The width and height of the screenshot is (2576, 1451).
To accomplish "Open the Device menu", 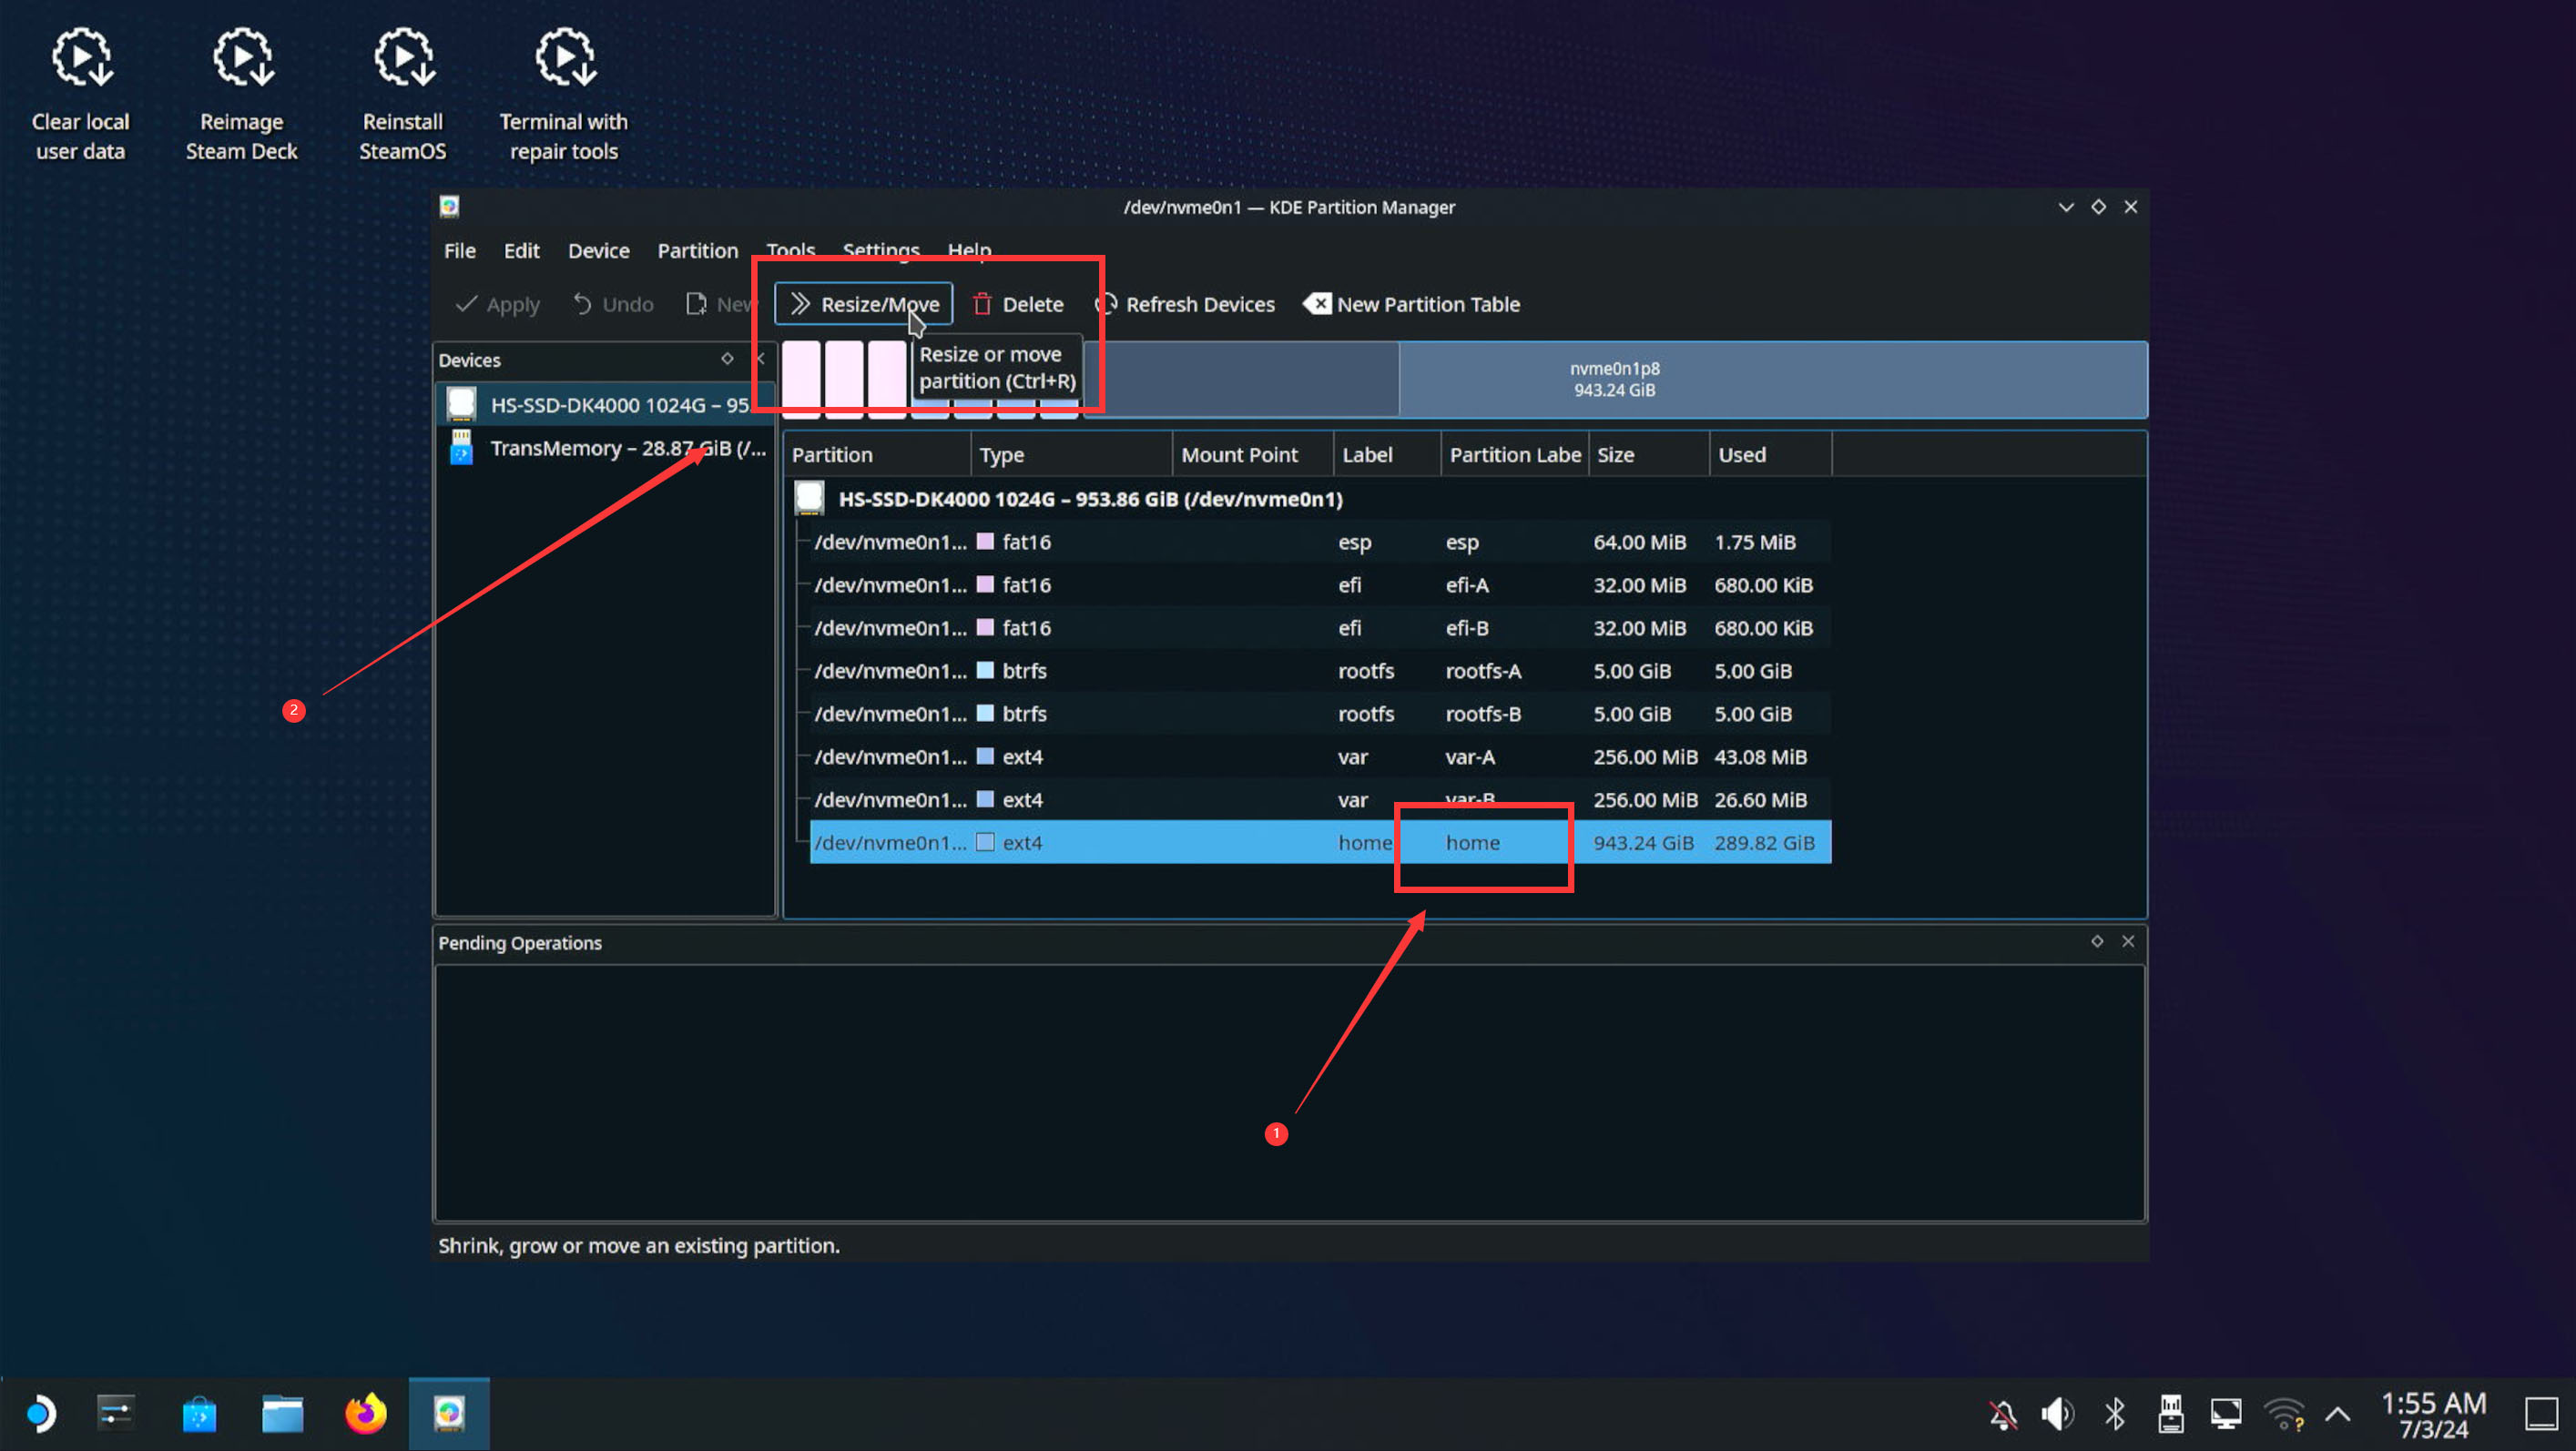I will coord(598,251).
